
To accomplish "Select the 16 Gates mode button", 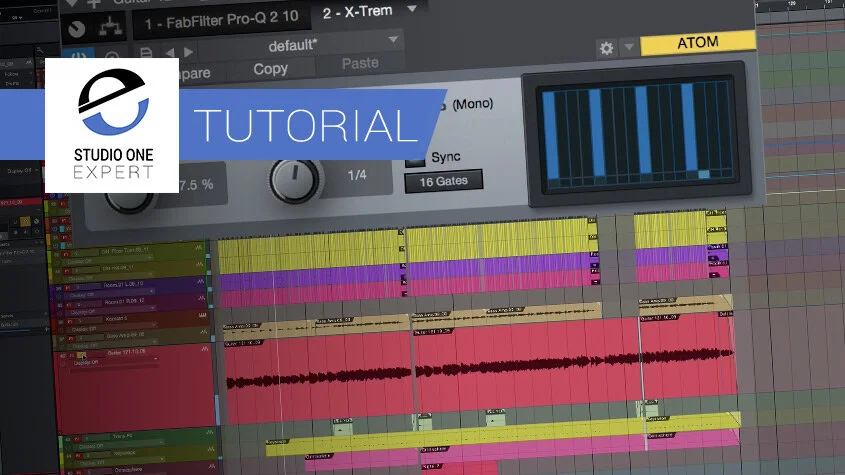I will [444, 181].
